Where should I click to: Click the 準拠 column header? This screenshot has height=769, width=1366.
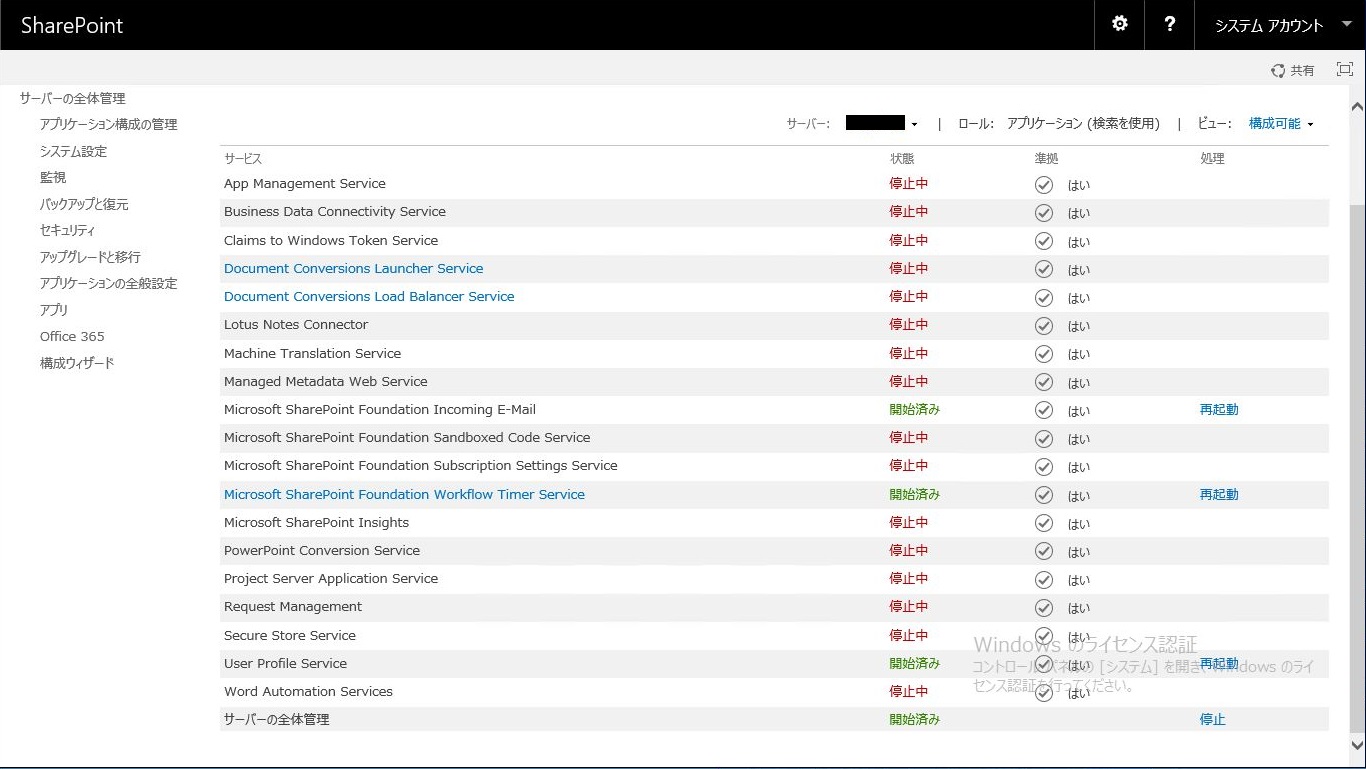pyautogui.click(x=1046, y=159)
